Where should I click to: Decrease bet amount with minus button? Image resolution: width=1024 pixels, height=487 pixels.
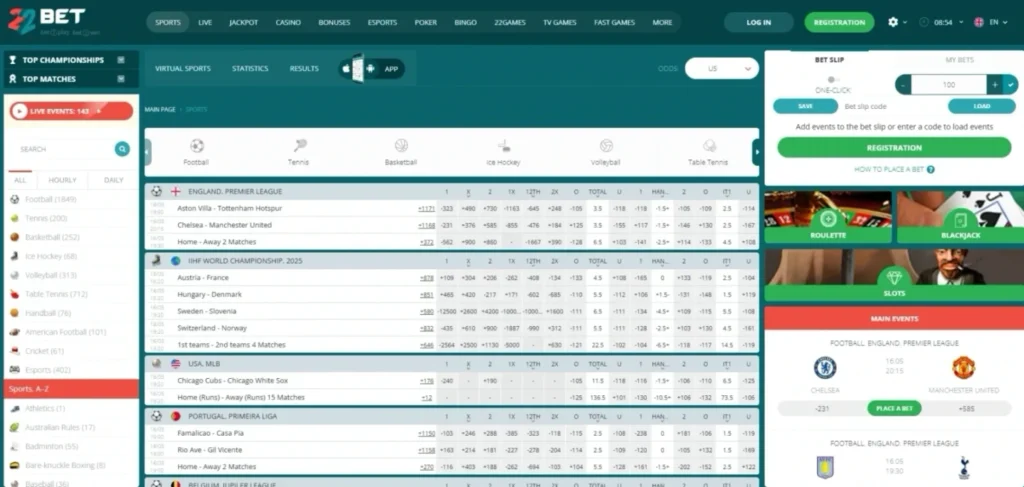903,84
